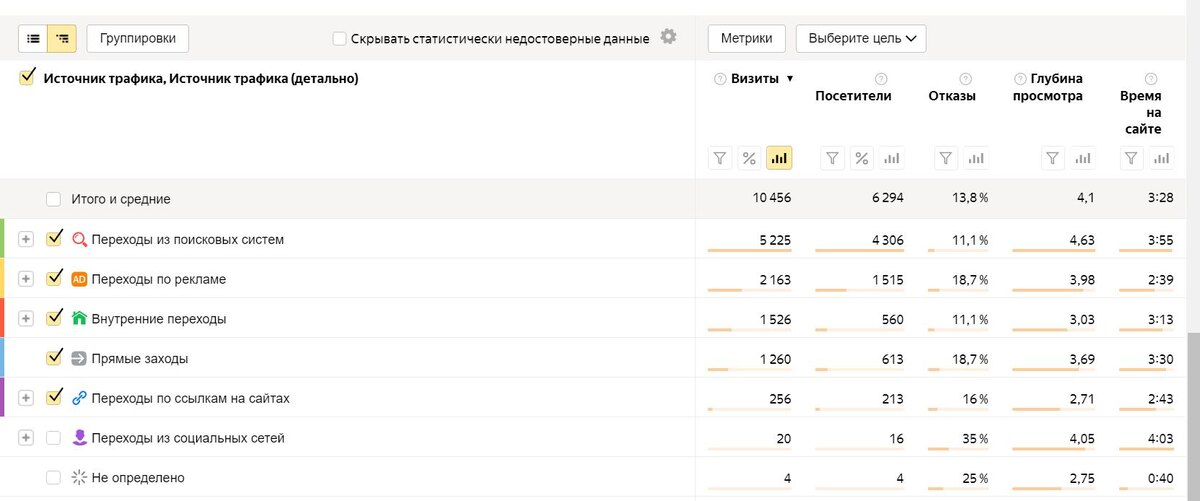This screenshot has width=1200, height=501.
Task: Toggle percent display under Визиты column
Action: pyautogui.click(x=749, y=158)
